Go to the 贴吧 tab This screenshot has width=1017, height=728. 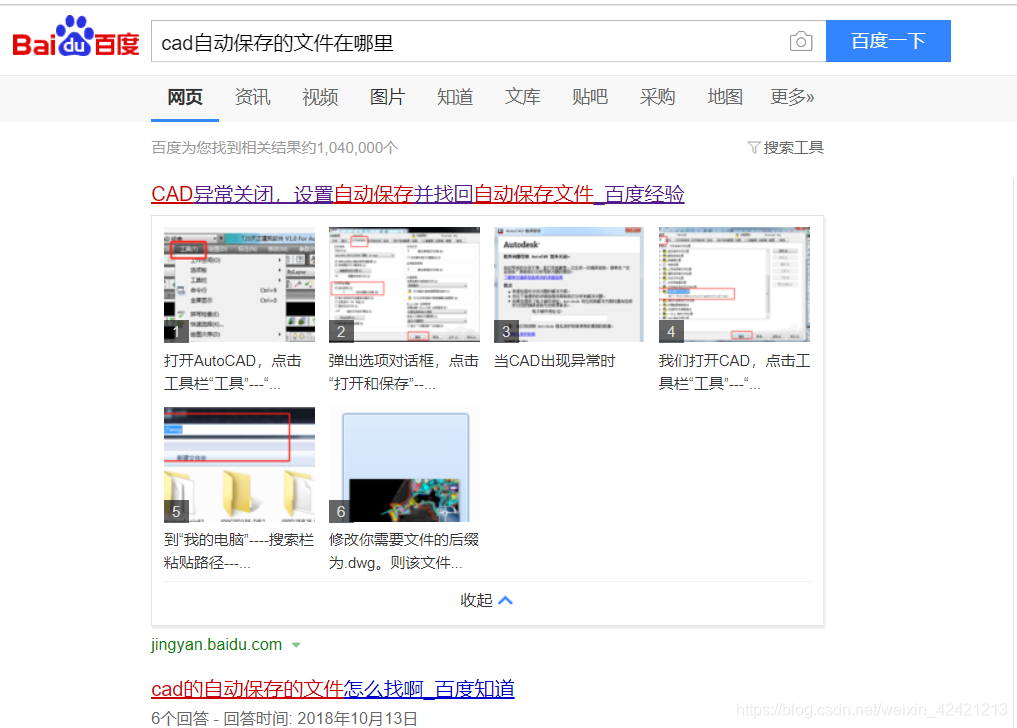coord(590,97)
